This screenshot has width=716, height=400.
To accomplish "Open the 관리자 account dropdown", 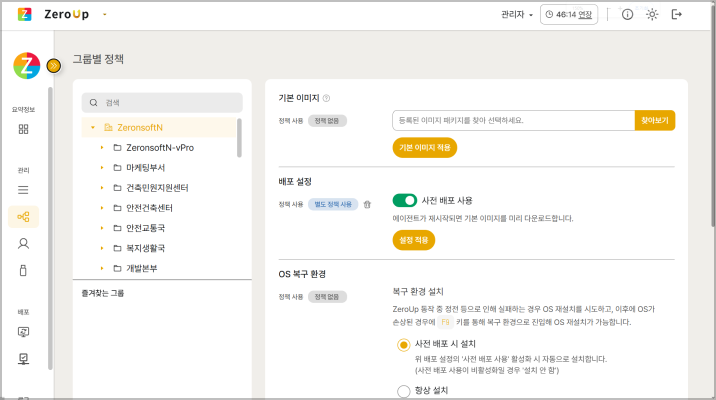I will tap(517, 15).
